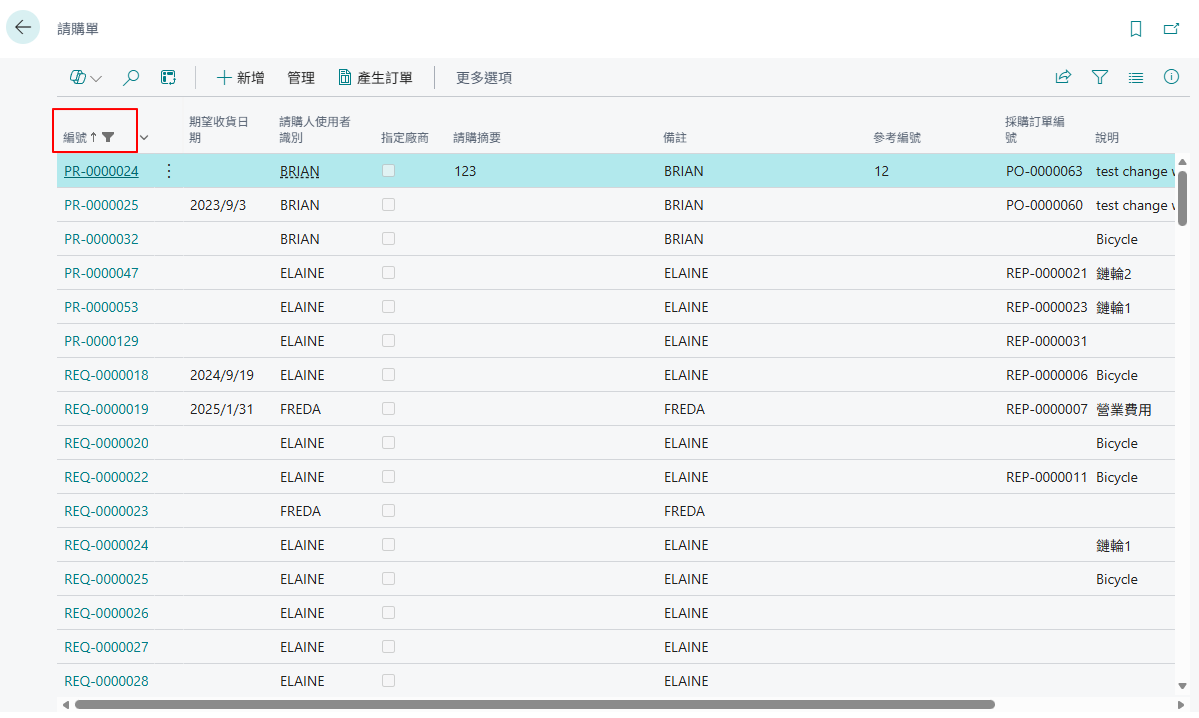Sort by the 編號 column header
Screen dimensions: 1199x718
point(75,138)
